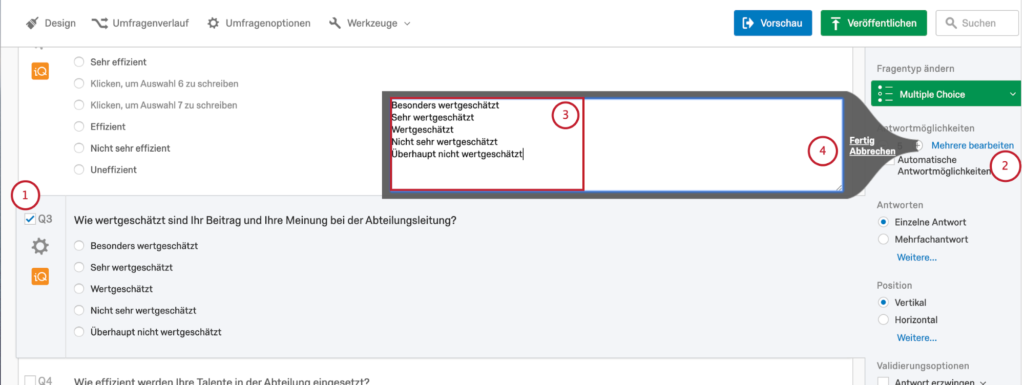Select 'Sehr wertgeschätzt' radio in Q3
The width and height of the screenshot is (1024, 385).
pyautogui.click(x=79, y=268)
